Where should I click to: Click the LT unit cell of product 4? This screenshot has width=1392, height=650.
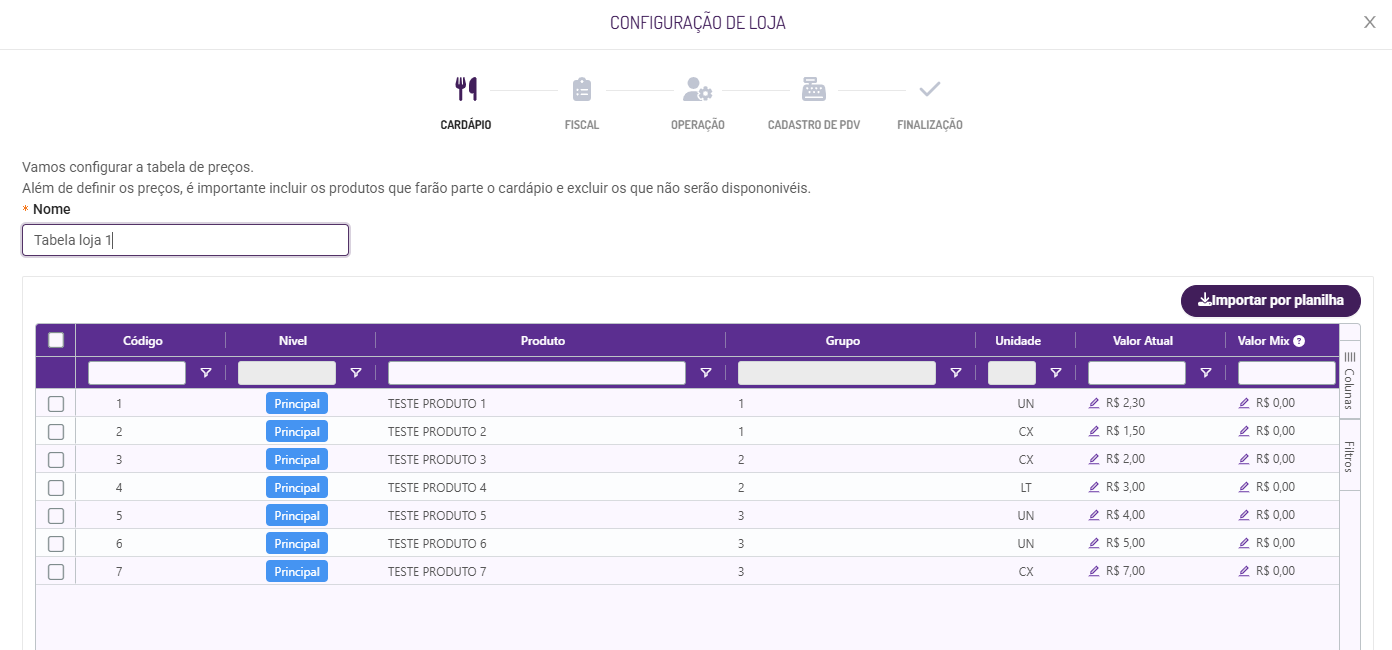pyautogui.click(x=1026, y=487)
